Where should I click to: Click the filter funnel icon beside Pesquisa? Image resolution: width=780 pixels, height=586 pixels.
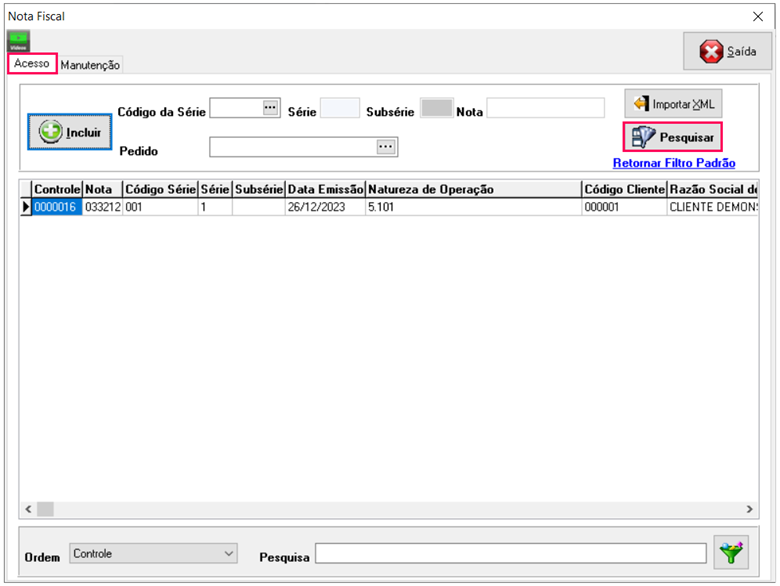click(732, 553)
